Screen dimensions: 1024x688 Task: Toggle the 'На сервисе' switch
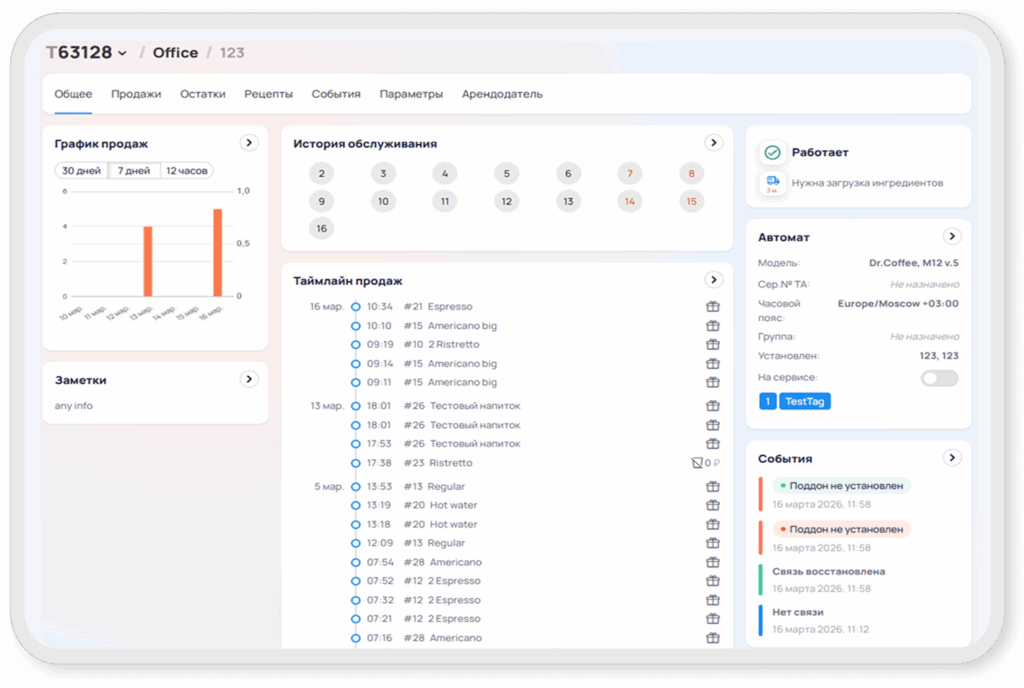(939, 378)
